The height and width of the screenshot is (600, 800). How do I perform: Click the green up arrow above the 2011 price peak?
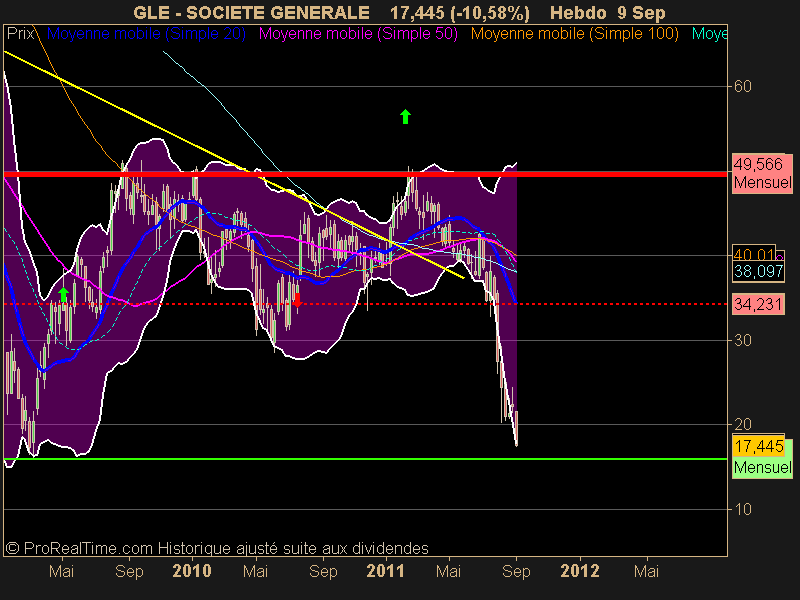405,116
